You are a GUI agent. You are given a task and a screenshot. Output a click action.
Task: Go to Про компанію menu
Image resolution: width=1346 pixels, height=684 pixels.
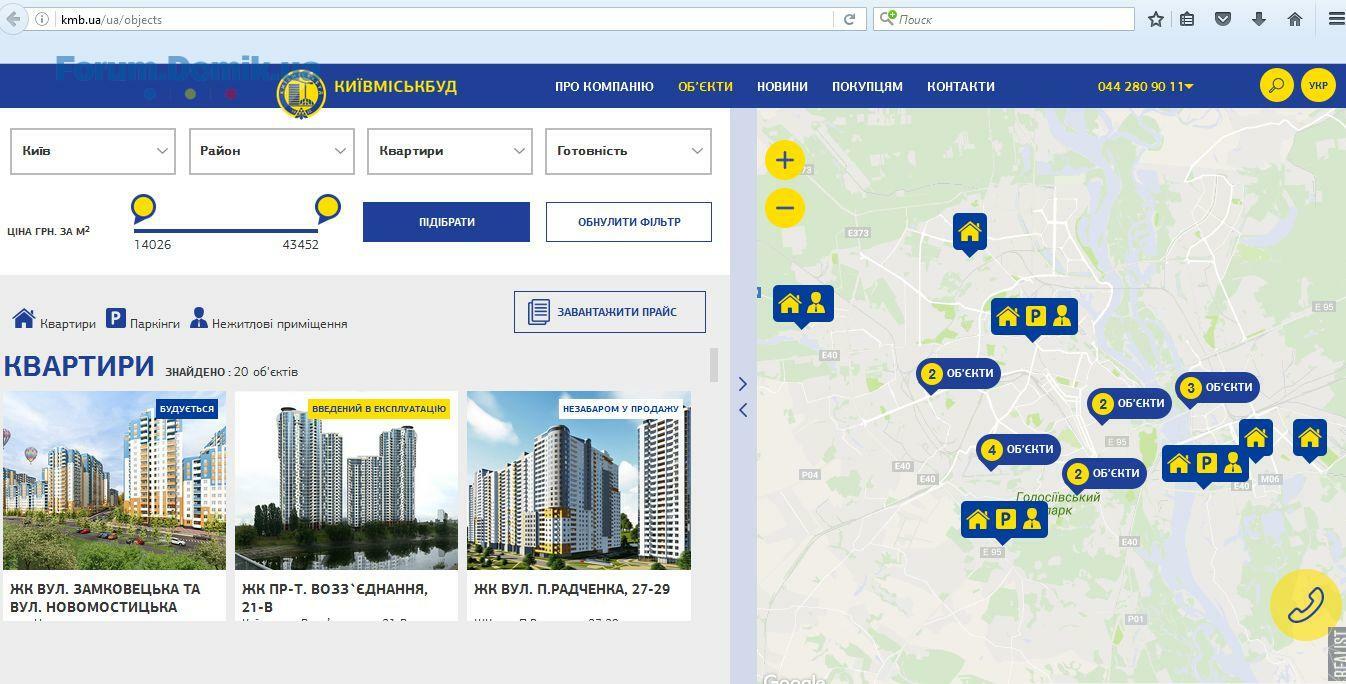click(x=604, y=87)
